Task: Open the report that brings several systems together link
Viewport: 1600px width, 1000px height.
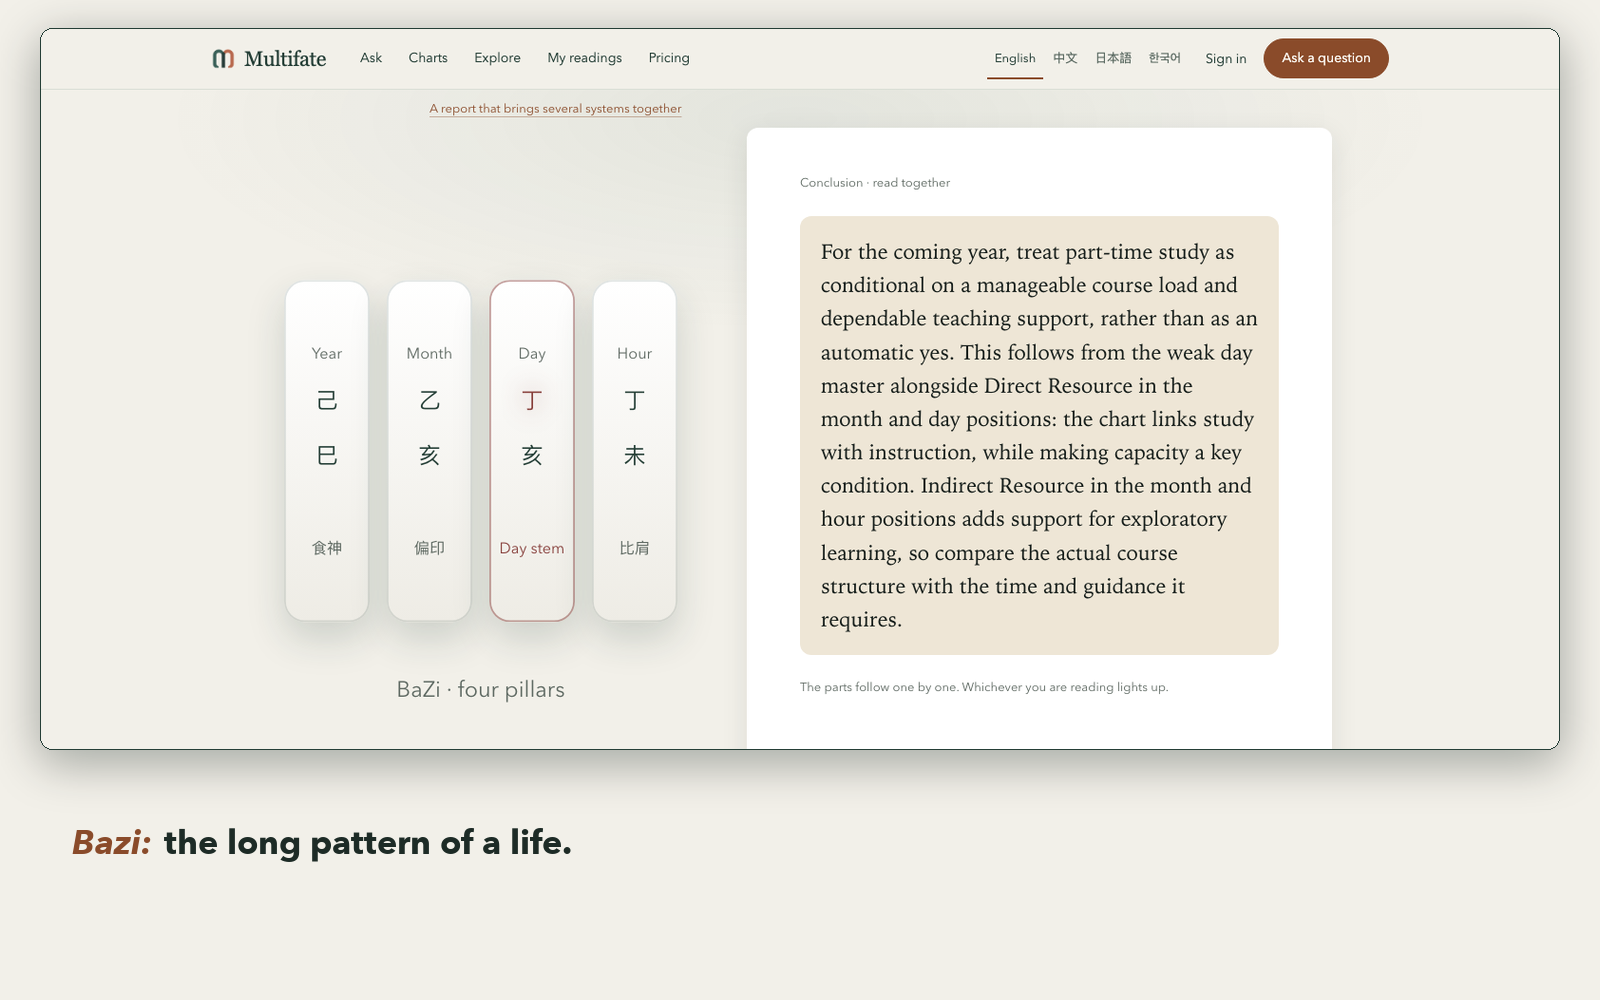Action: click(556, 108)
